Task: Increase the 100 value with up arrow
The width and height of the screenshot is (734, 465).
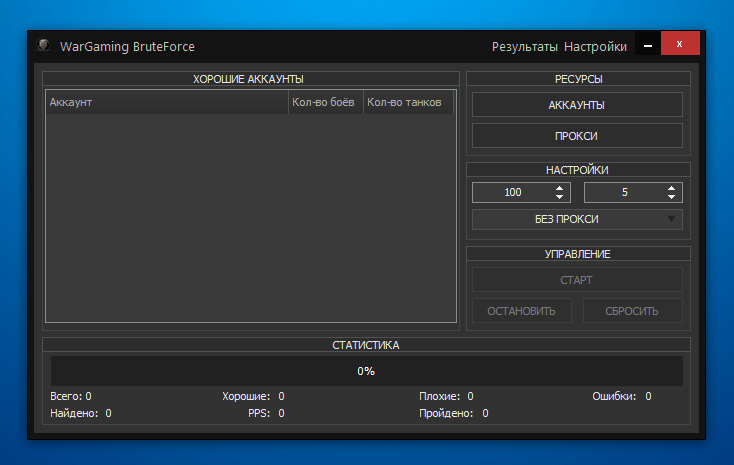Action: coord(560,188)
